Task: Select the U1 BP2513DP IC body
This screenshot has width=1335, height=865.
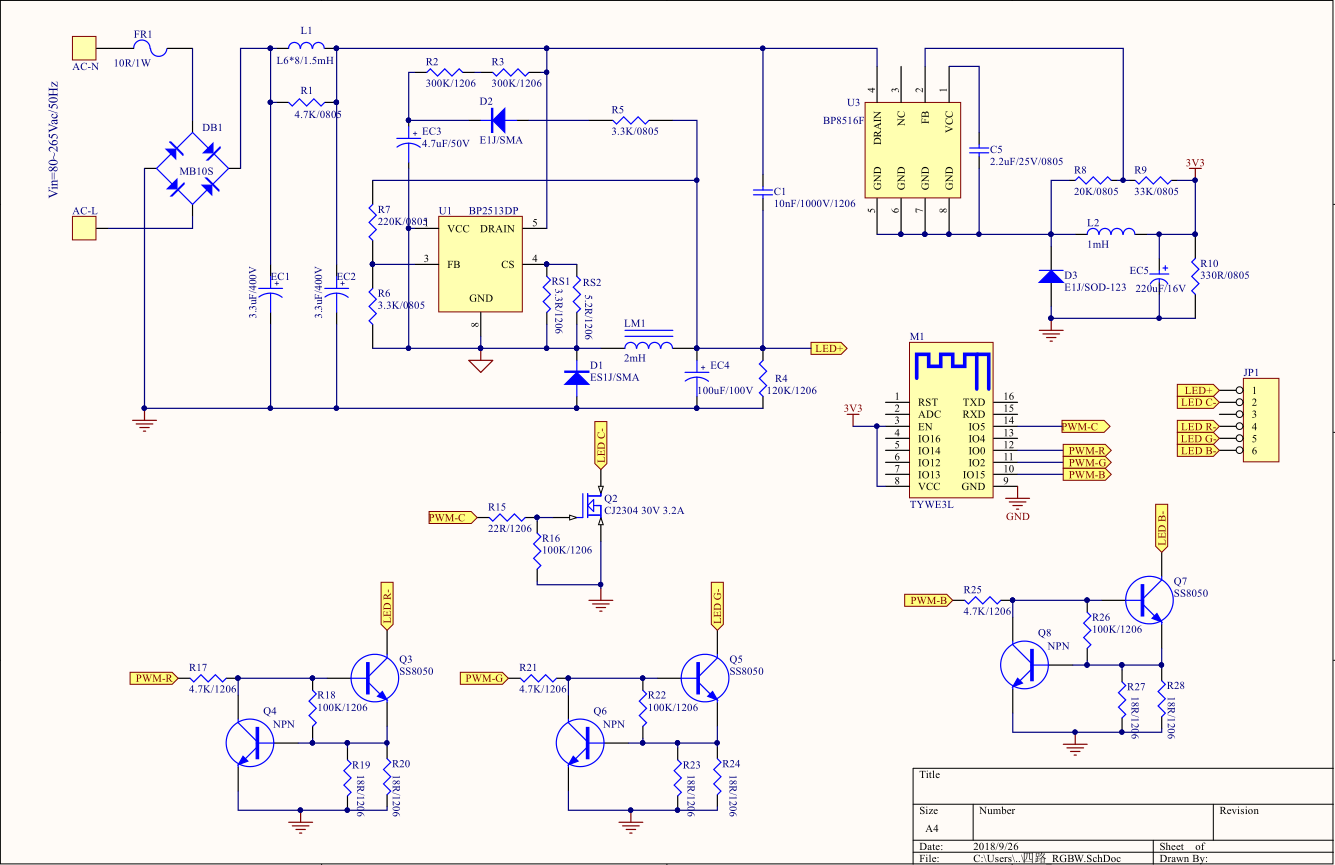Action: pos(480,263)
